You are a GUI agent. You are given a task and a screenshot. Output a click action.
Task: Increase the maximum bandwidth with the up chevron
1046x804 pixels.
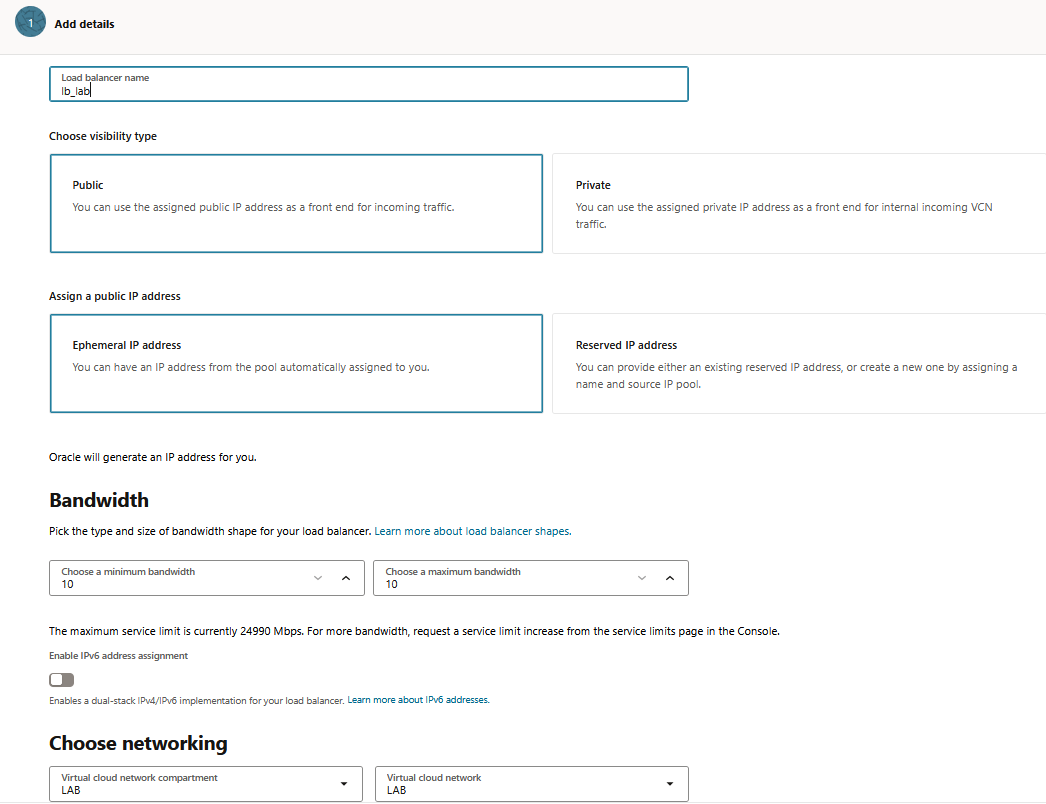670,578
